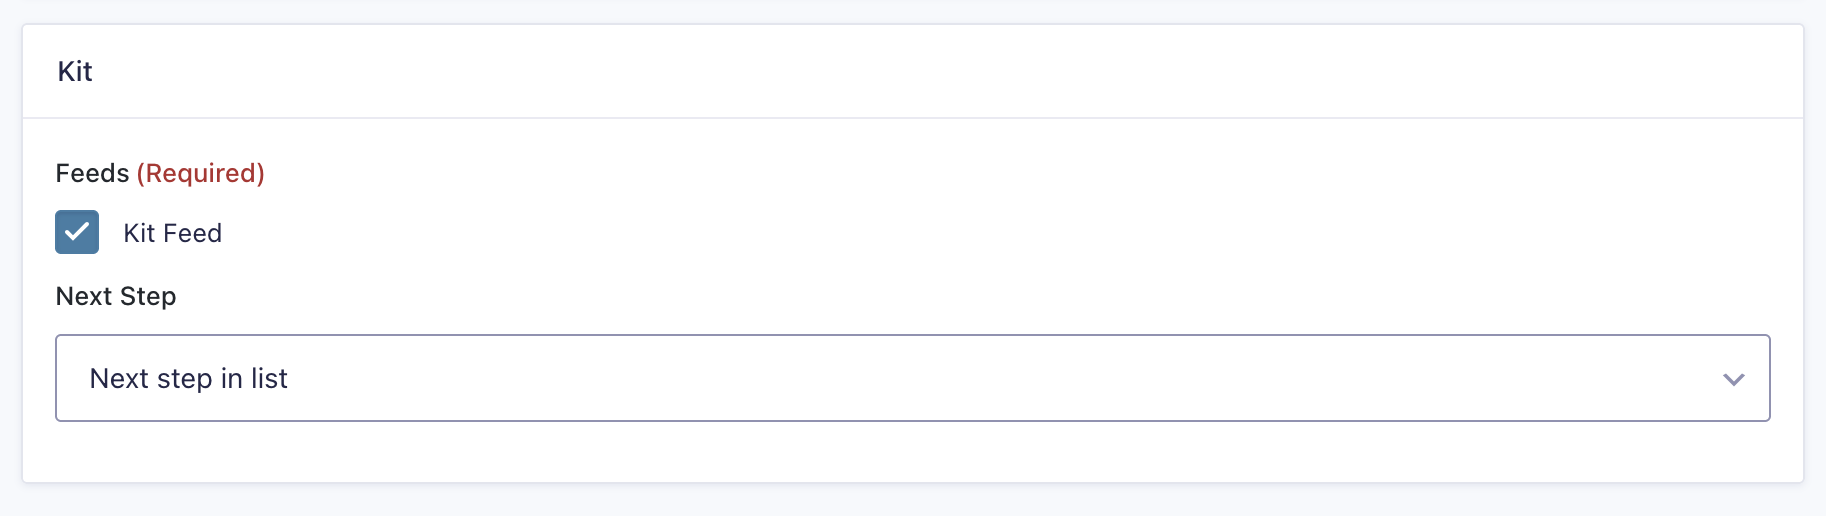Click the Next Step field label
The image size is (1826, 516).
[x=116, y=296]
